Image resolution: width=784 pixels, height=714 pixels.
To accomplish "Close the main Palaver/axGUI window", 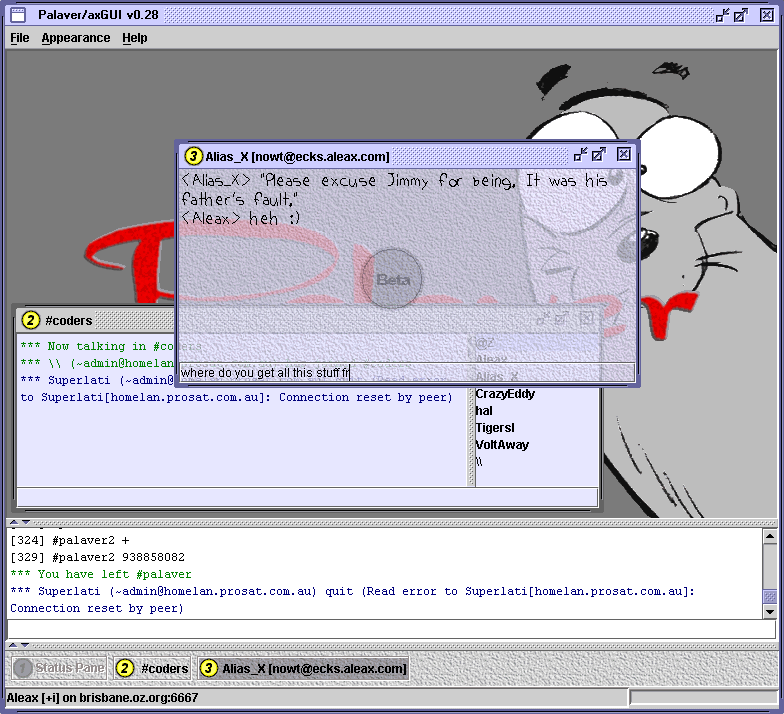I will [x=766, y=15].
